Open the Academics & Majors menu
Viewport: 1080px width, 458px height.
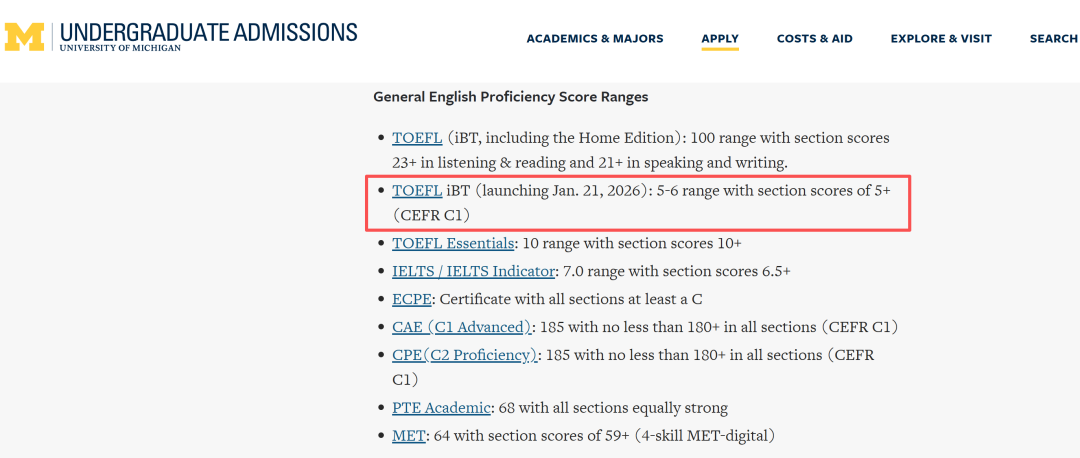click(x=595, y=39)
